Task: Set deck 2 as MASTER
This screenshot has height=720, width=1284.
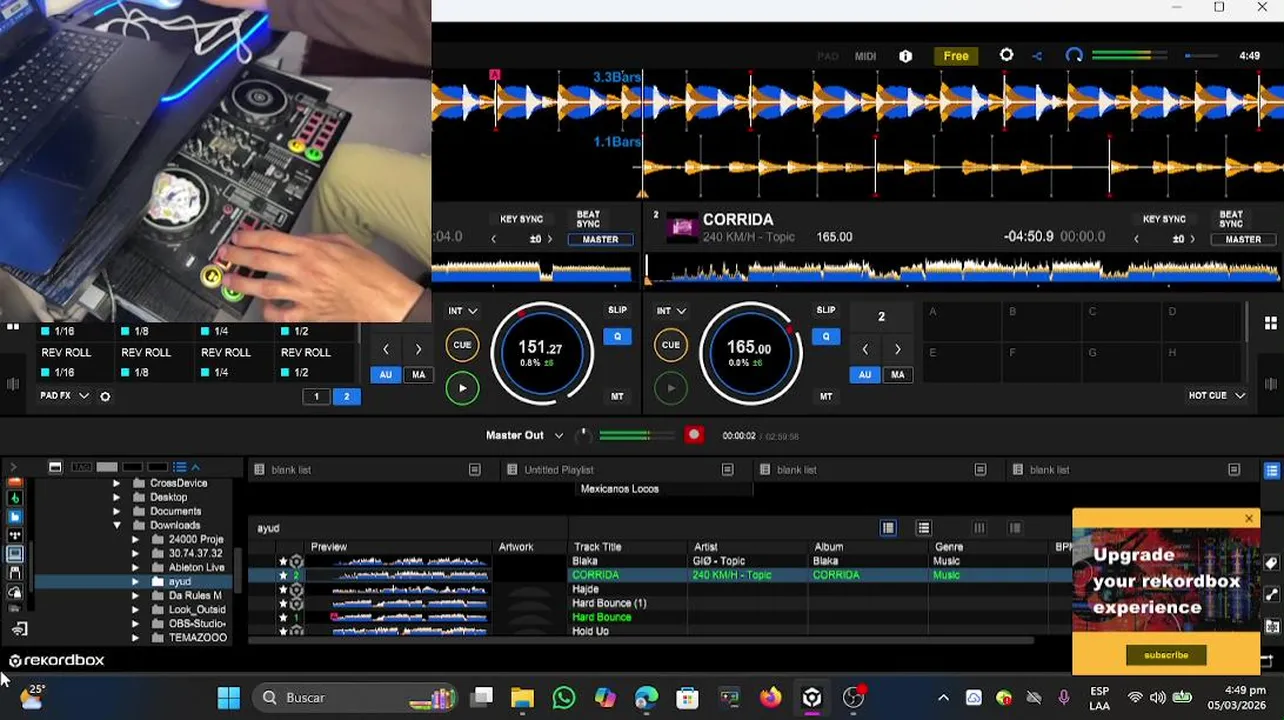Action: click(x=1243, y=240)
